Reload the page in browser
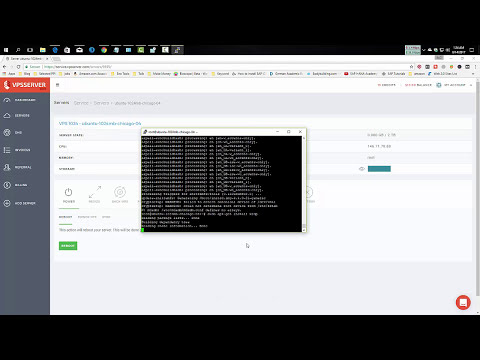This screenshot has width=480, height=360. tap(18, 67)
